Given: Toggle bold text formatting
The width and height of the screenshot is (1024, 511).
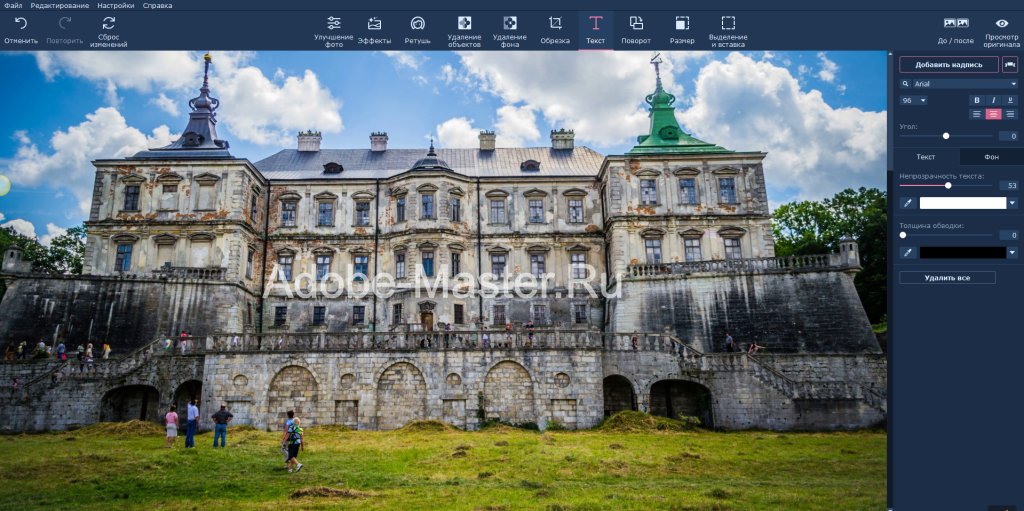Looking at the screenshot, I should point(977,100).
